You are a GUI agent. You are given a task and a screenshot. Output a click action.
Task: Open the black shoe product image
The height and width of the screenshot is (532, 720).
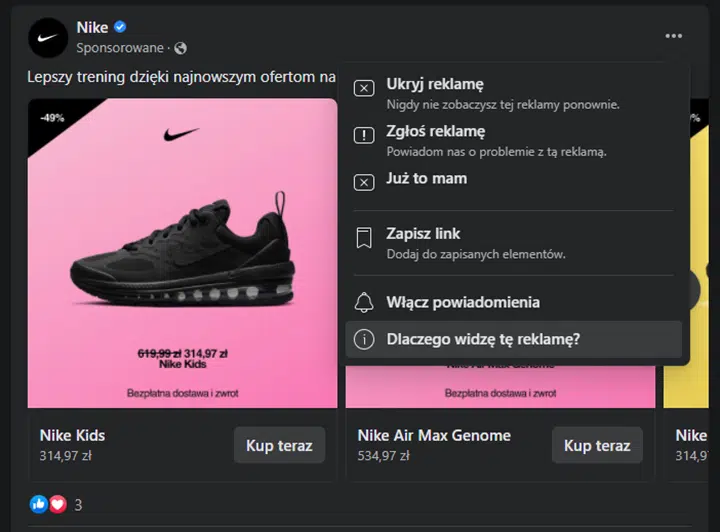(x=182, y=253)
